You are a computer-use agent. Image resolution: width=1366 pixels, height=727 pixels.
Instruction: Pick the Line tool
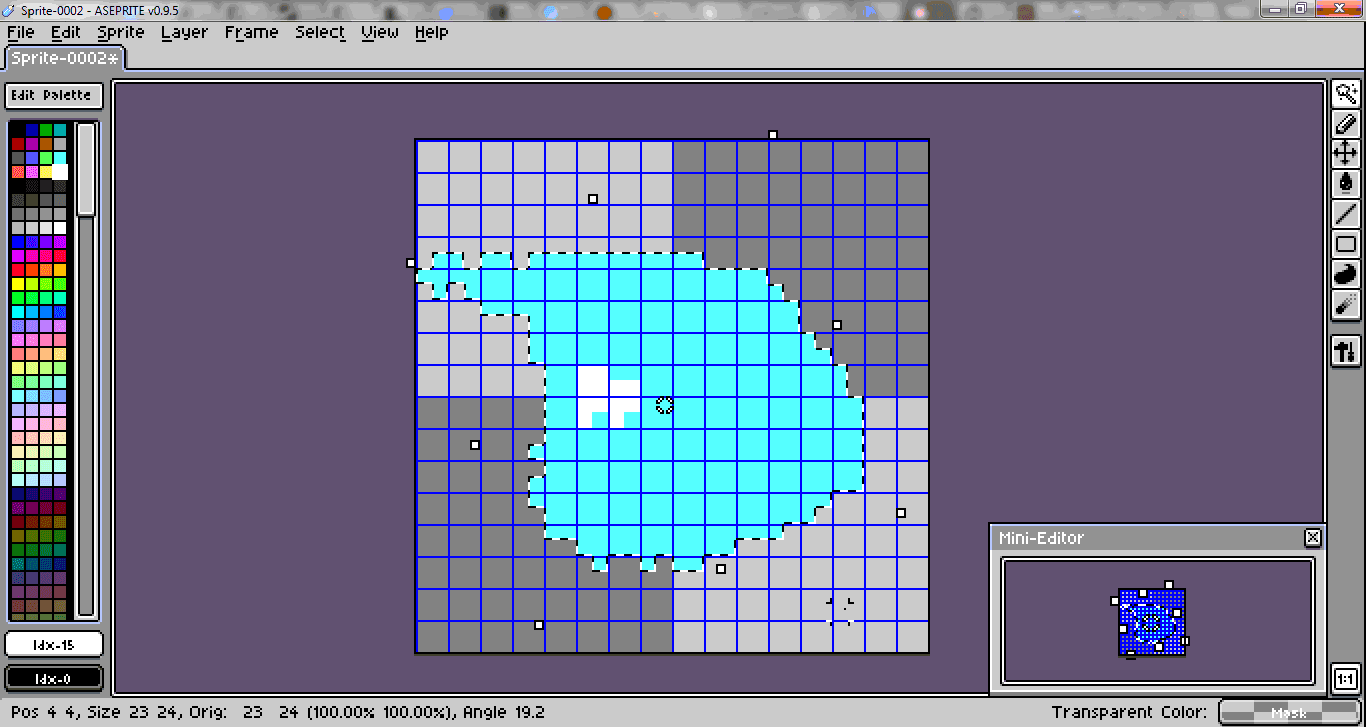[x=1345, y=214]
